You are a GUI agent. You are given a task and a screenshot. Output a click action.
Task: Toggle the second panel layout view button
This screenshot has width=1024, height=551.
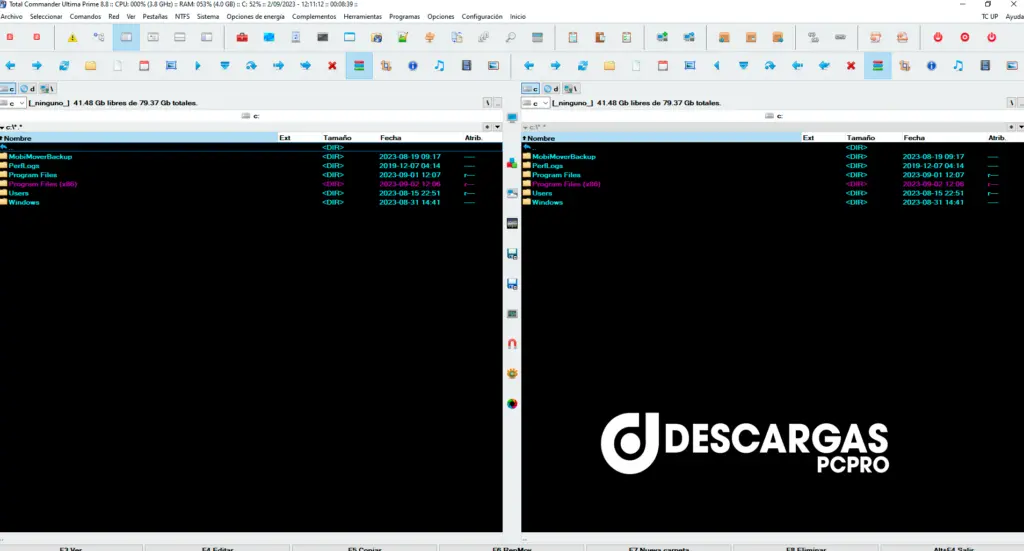(x=153, y=38)
